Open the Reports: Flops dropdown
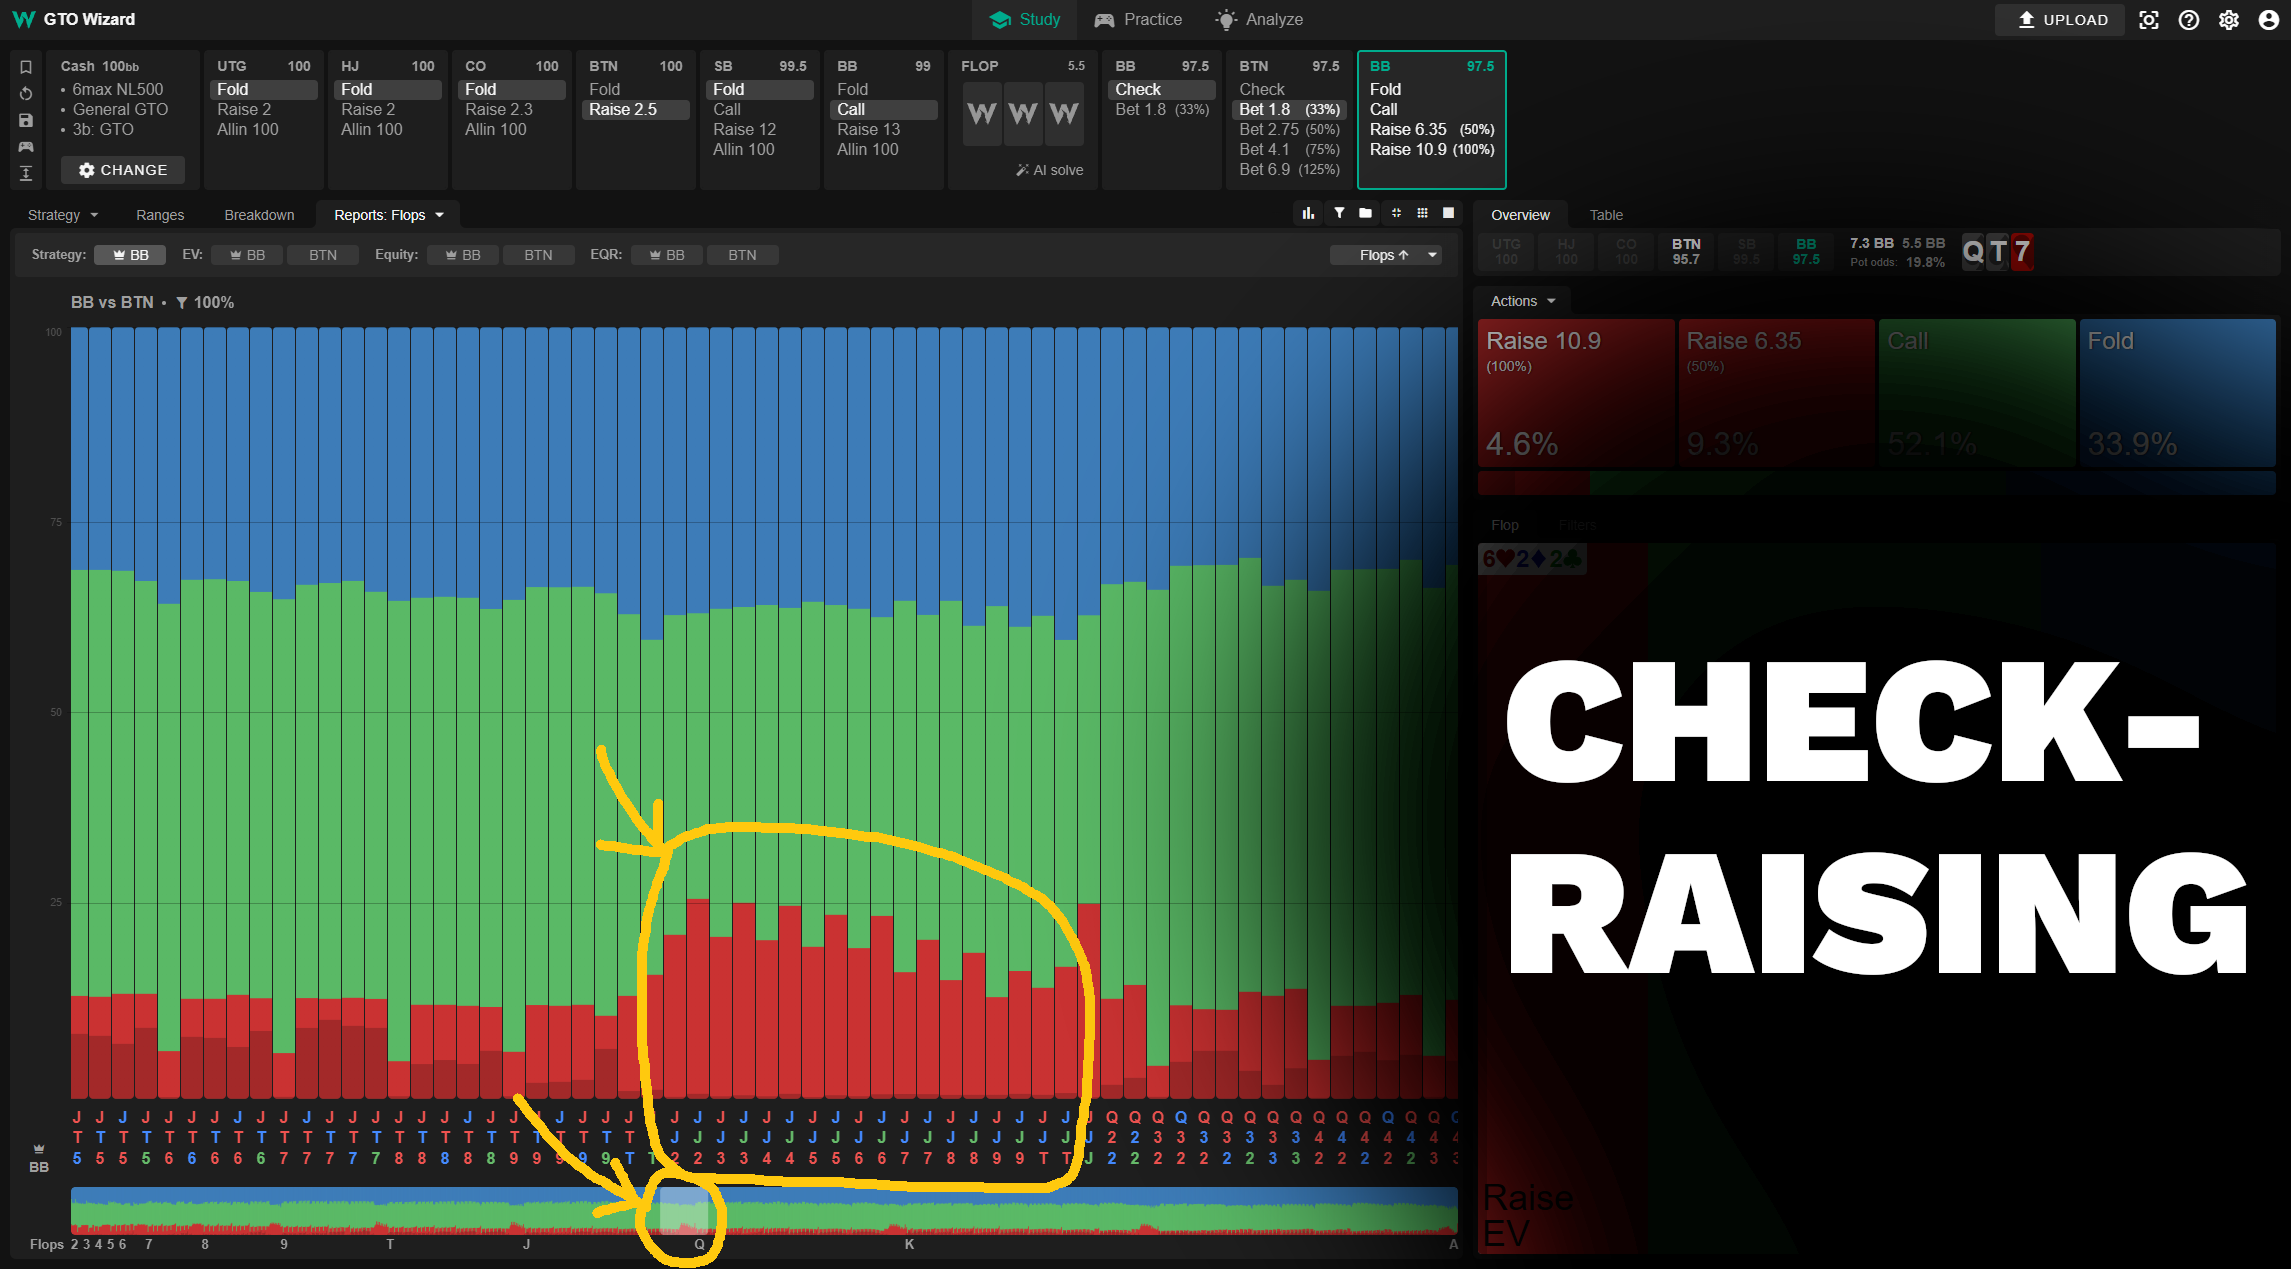Viewport: 2291px width, 1269px height. (x=388, y=215)
